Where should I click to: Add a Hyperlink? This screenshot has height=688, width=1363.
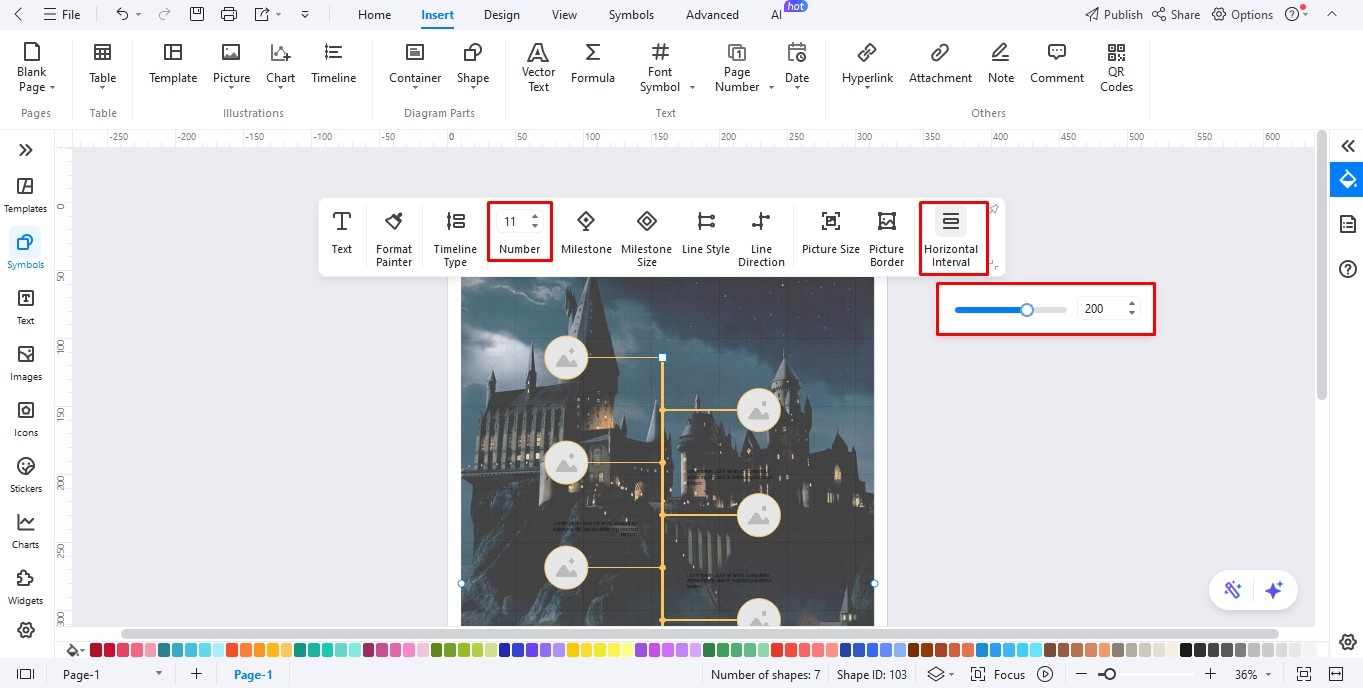[867, 66]
